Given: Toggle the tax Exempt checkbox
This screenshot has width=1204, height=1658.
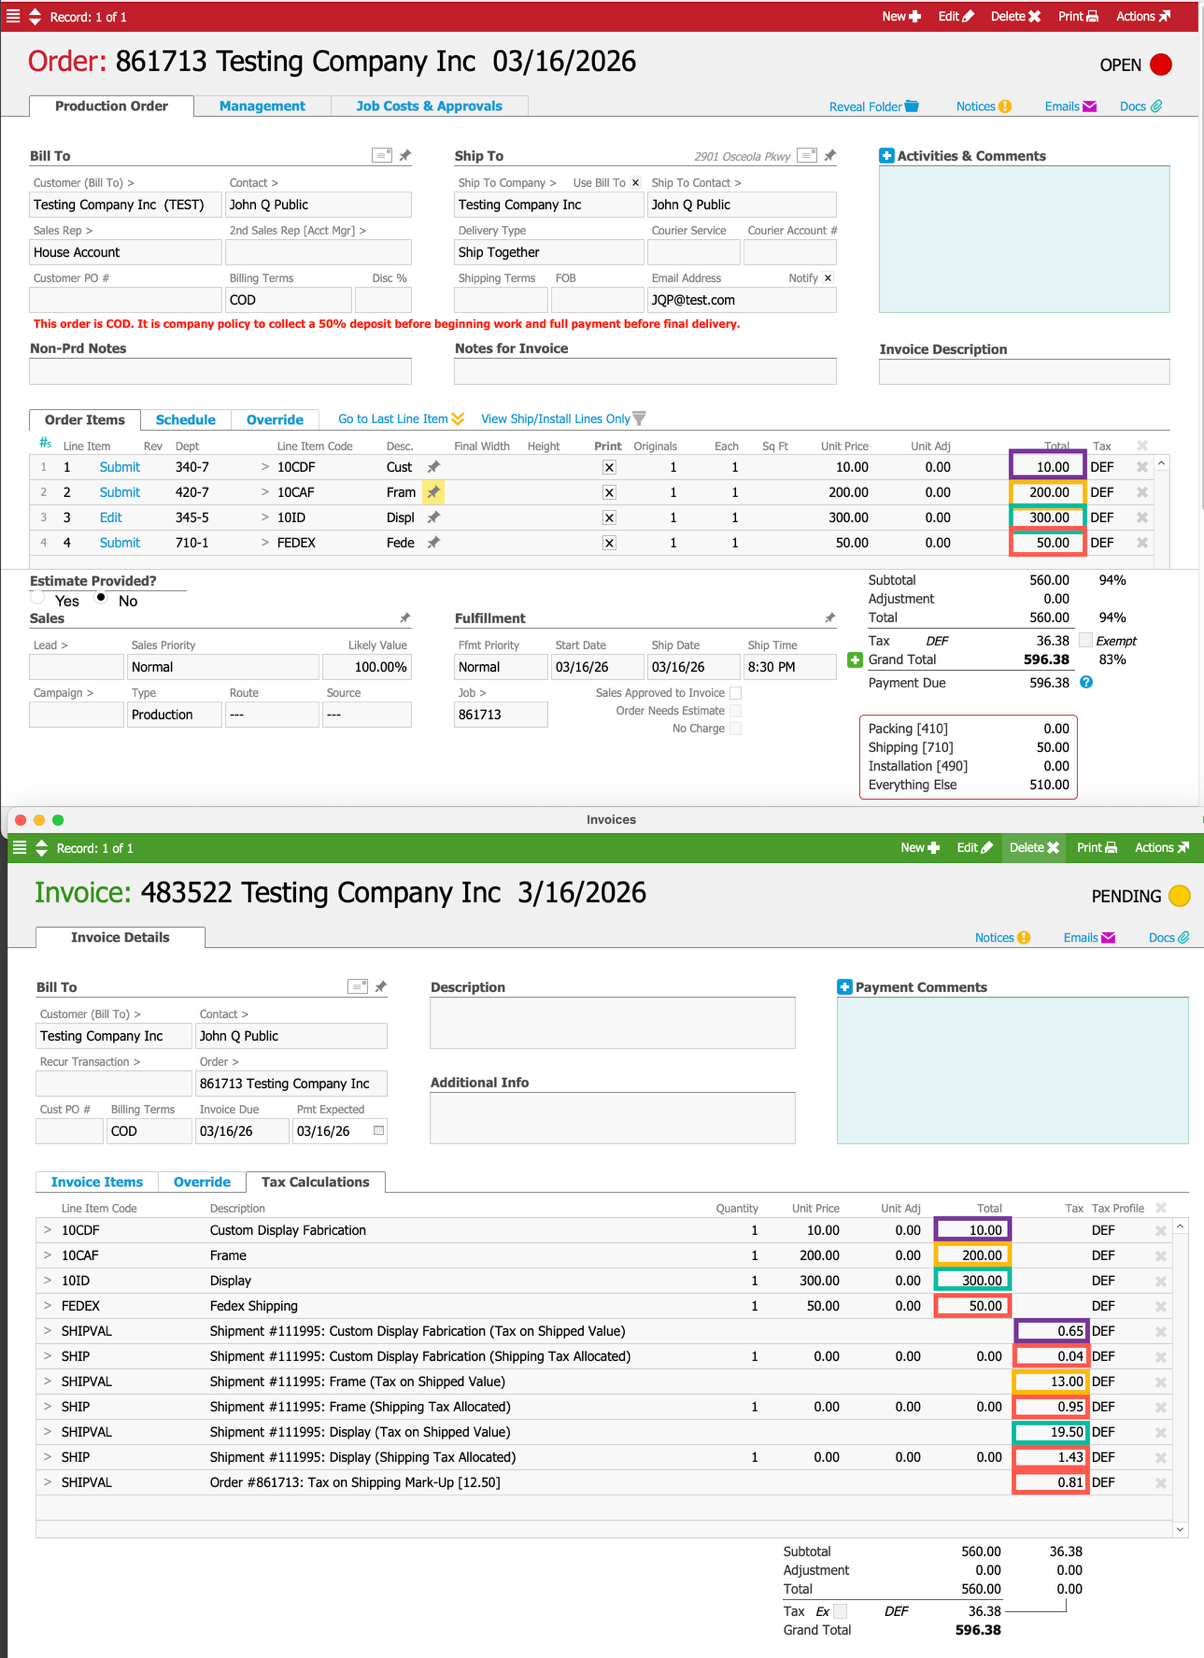Looking at the screenshot, I should pyautogui.click(x=1086, y=641).
